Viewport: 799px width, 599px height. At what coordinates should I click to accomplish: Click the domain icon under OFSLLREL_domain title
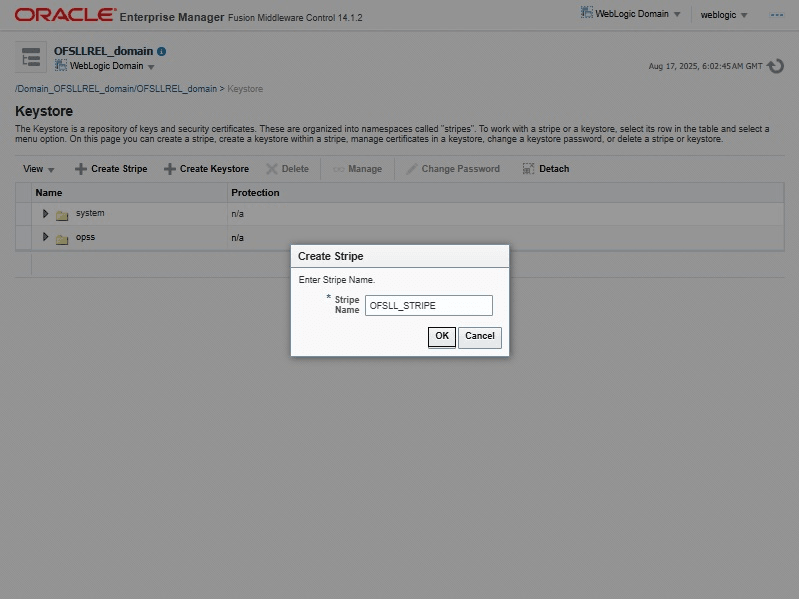pos(61,65)
